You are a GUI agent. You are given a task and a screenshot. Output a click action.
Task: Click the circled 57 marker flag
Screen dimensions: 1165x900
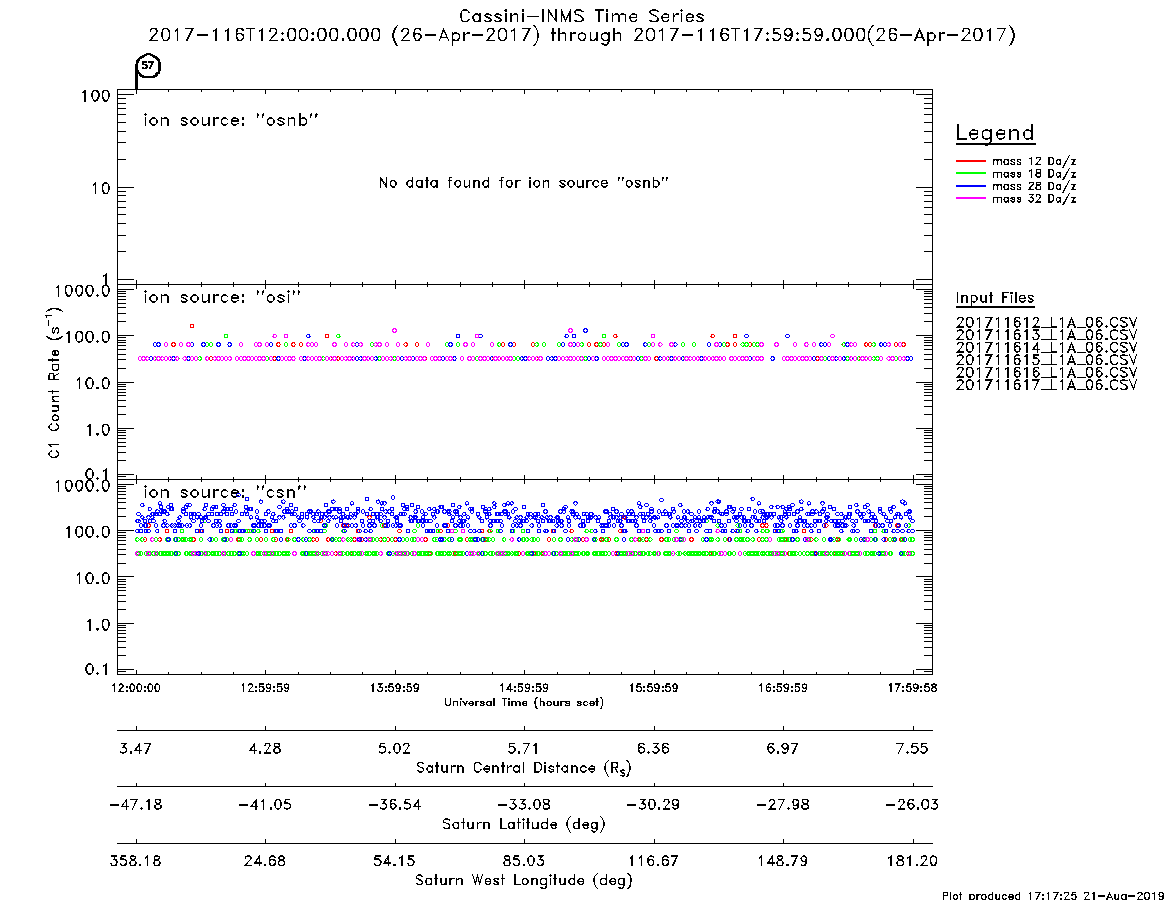(x=148, y=66)
